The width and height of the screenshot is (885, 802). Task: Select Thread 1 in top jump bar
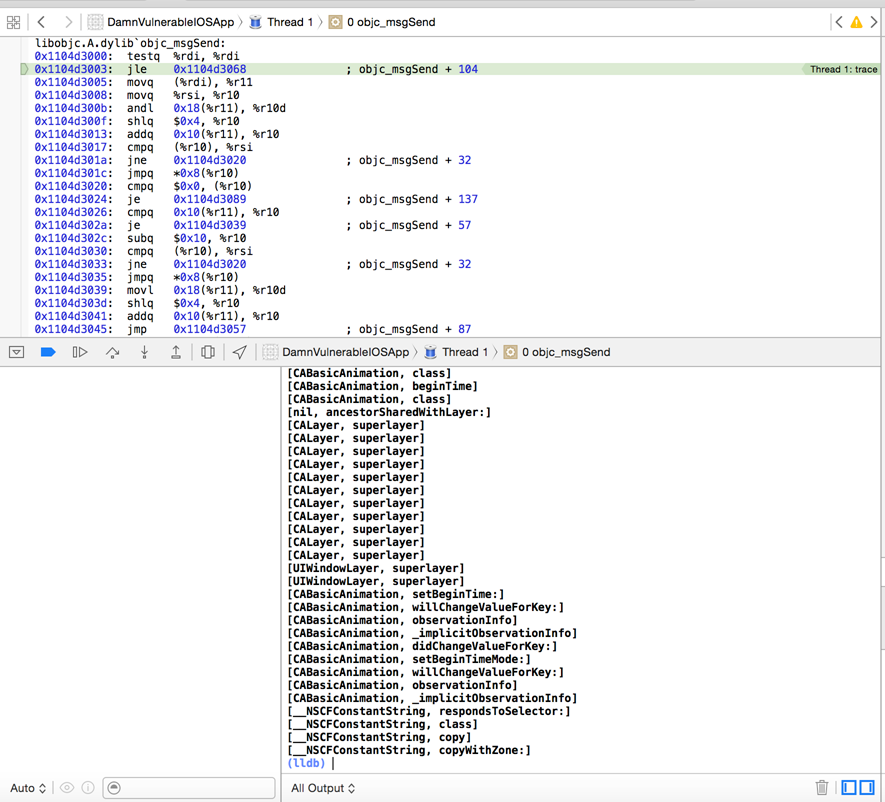[289, 22]
